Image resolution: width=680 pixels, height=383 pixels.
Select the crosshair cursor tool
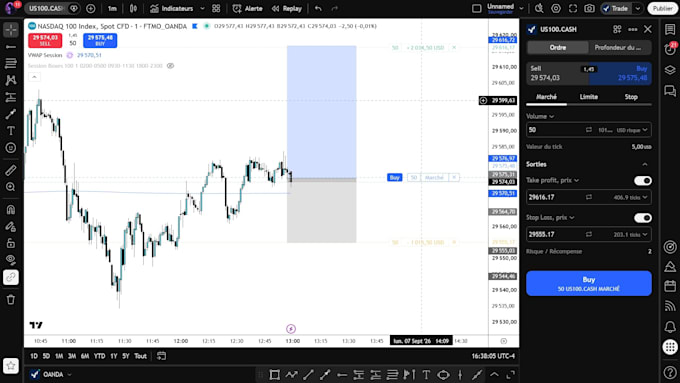[x=11, y=29]
